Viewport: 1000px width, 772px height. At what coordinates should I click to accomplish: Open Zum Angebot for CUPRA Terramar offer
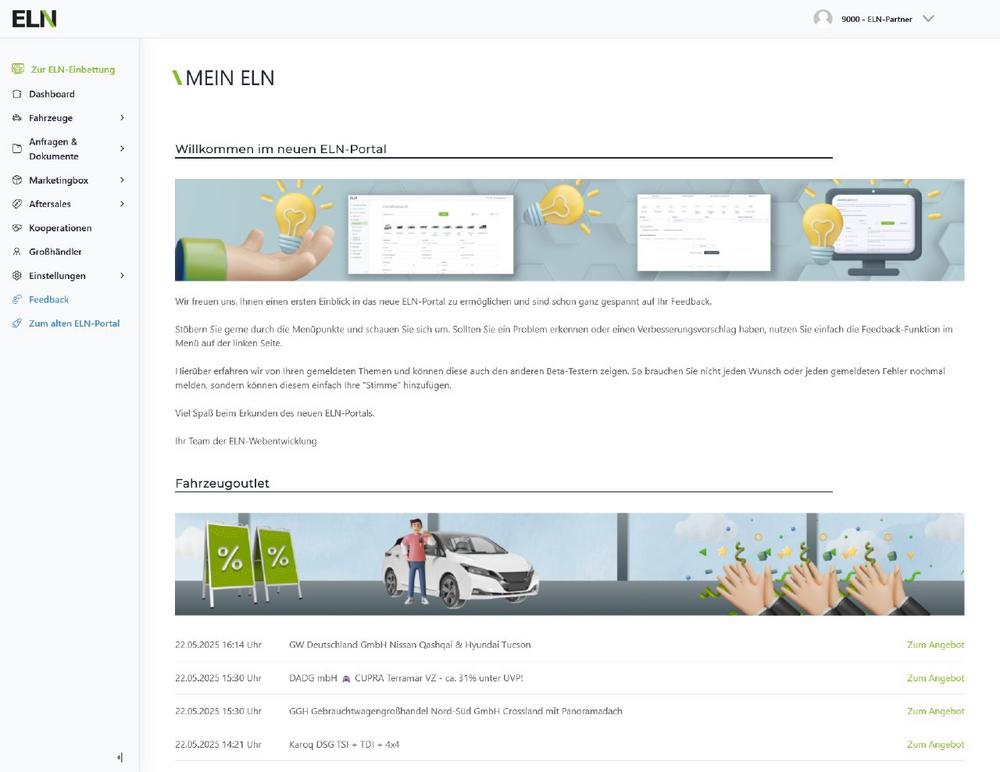pyautogui.click(x=935, y=678)
